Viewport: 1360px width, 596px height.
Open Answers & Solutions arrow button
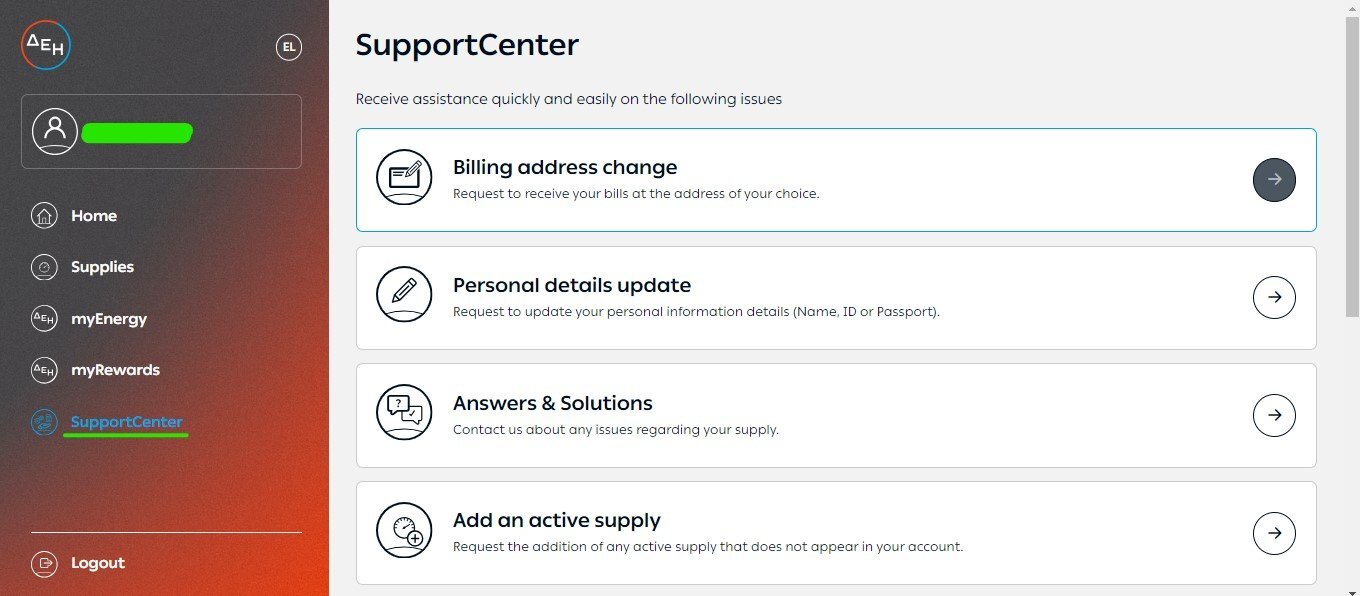pyautogui.click(x=1274, y=415)
